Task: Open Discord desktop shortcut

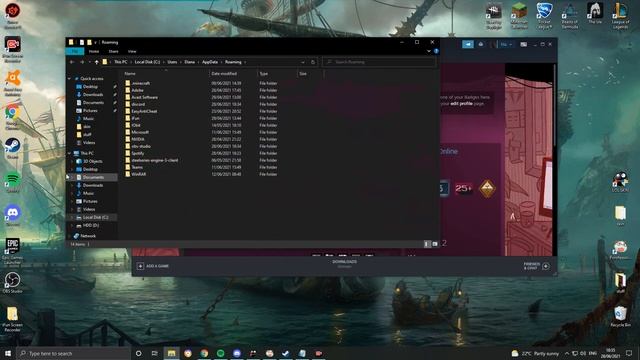Action: pyautogui.click(x=13, y=216)
